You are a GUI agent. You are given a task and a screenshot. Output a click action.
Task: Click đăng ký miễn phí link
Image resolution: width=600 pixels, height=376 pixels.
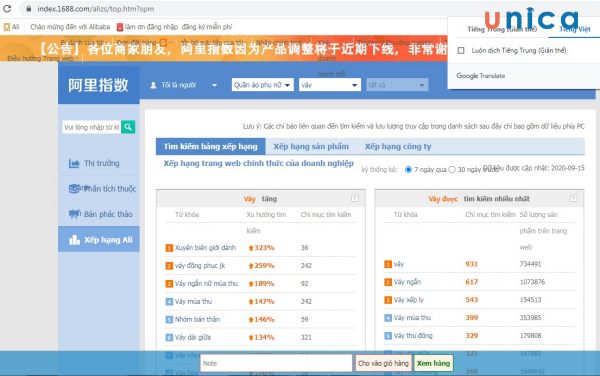(x=207, y=27)
